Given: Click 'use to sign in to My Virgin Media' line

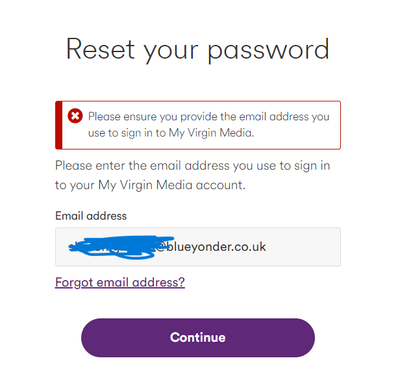Looking at the screenshot, I should [x=171, y=133].
